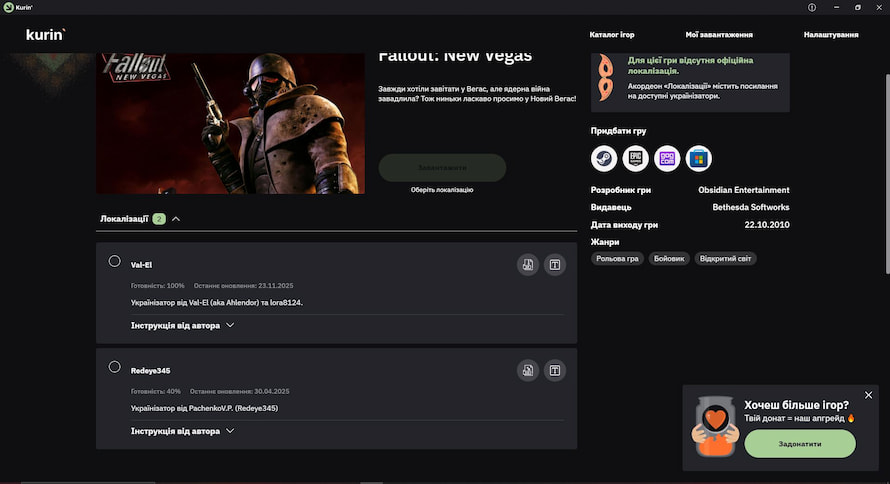Open Каталог ігор menu
Viewport: 890px width, 484px height.
(x=612, y=35)
